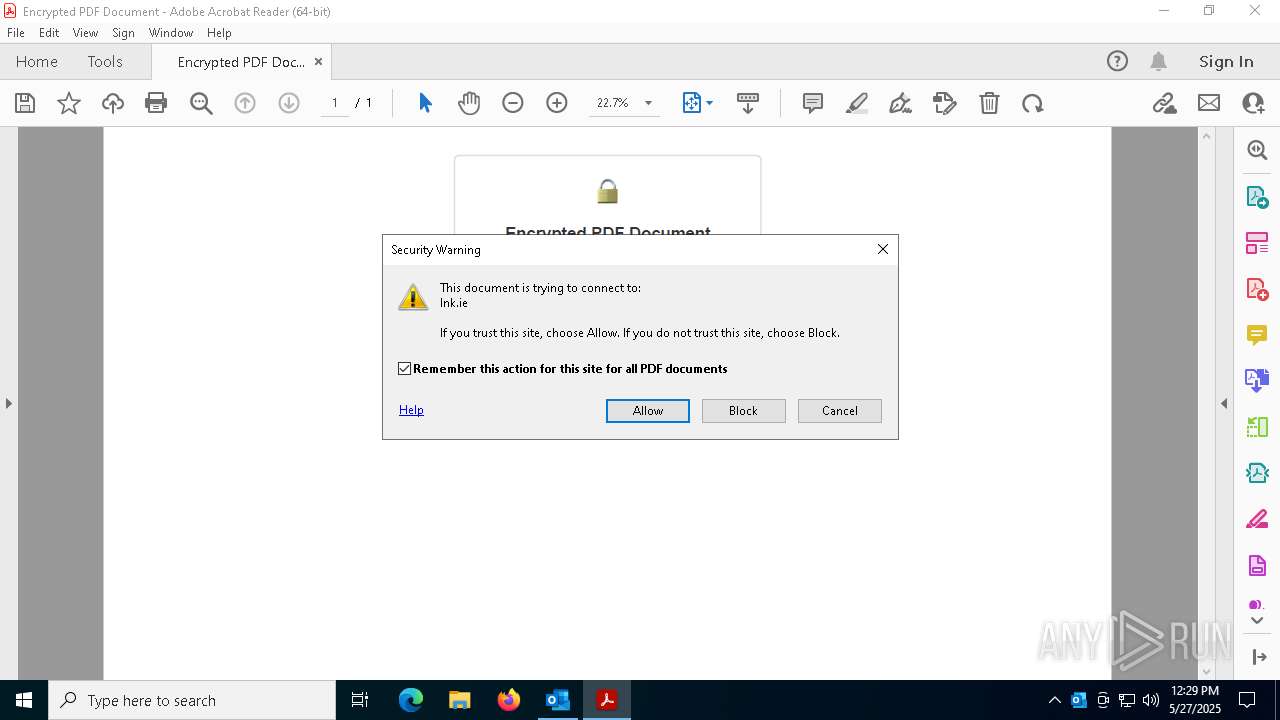1280x720 pixels.
Task: Share with others person icon
Action: tap(1253, 103)
